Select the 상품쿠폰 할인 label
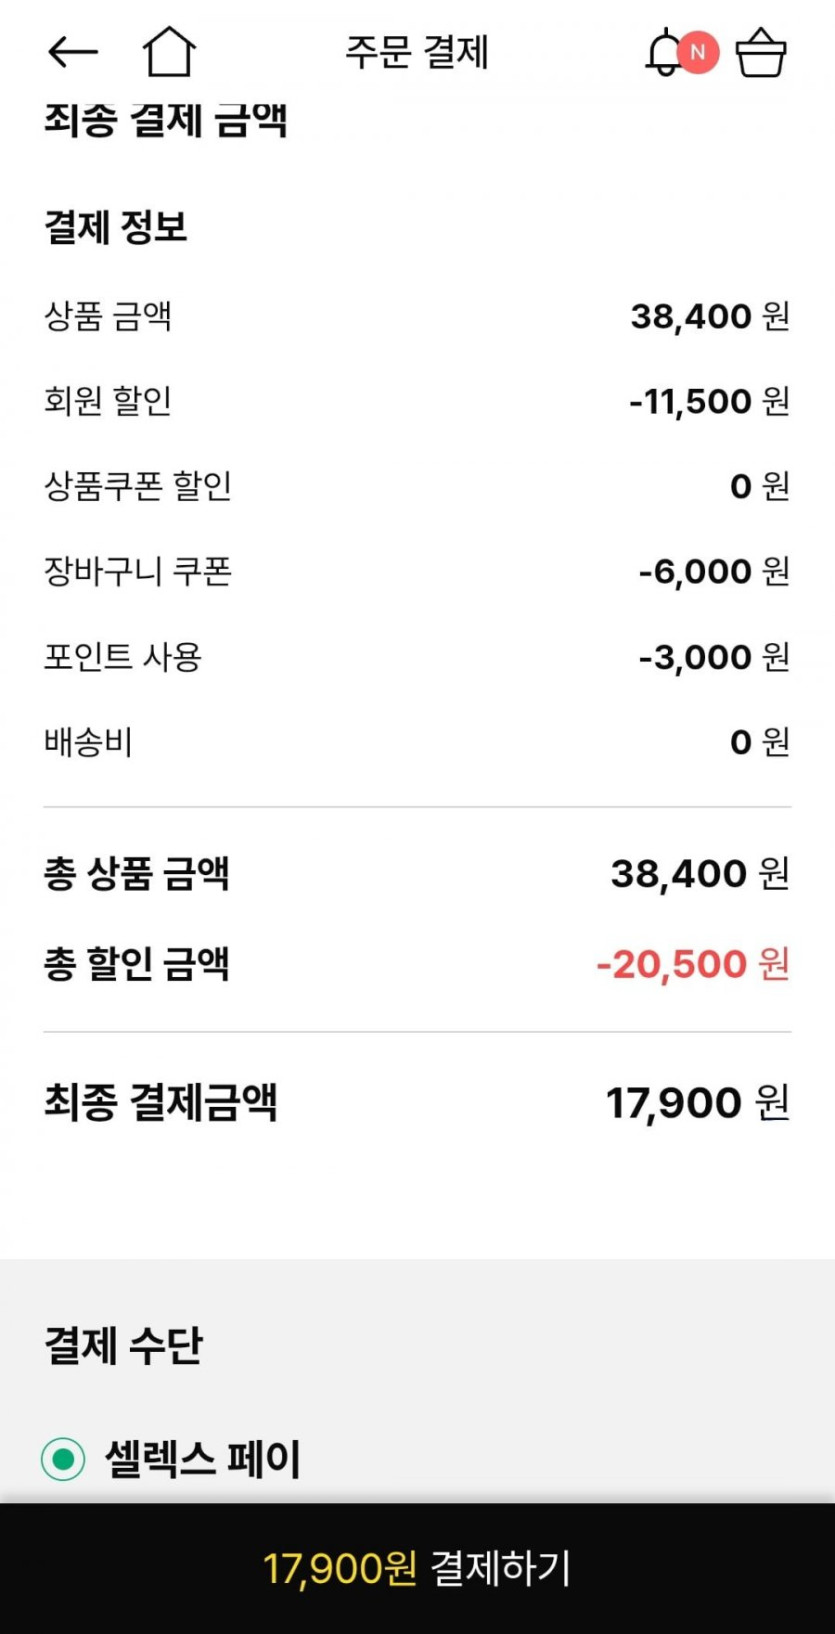The width and height of the screenshot is (835, 1634). pos(138,486)
